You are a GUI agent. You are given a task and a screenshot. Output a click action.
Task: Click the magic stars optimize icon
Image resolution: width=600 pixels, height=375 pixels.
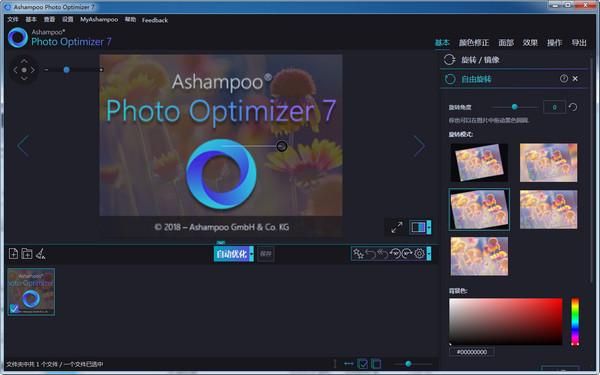[x=359, y=253]
